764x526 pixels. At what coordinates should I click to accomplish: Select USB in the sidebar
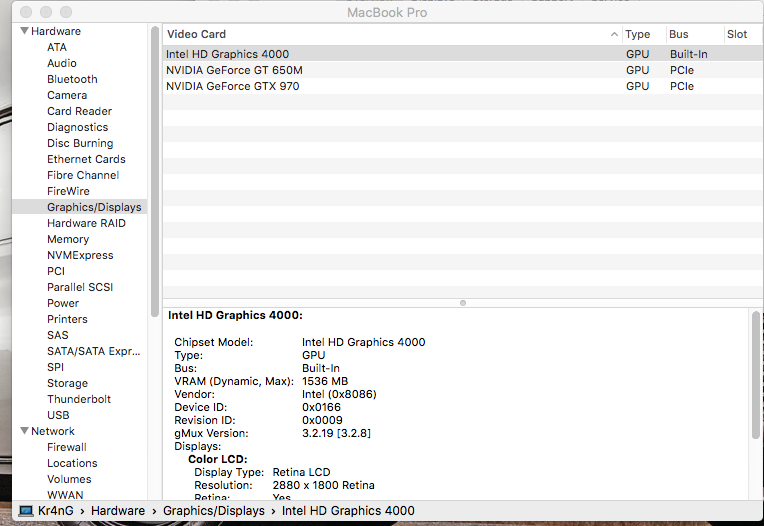point(58,415)
